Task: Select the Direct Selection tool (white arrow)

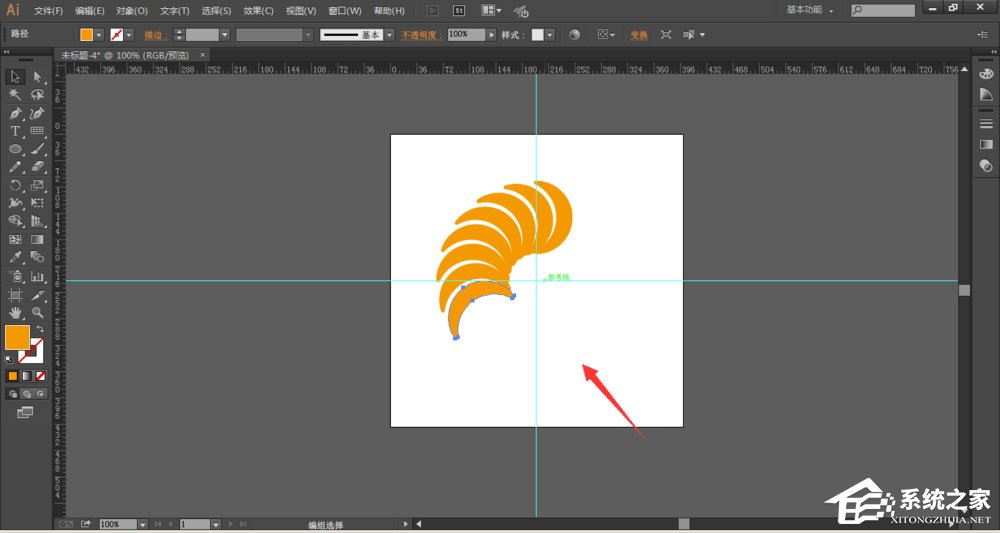Action: [x=38, y=77]
